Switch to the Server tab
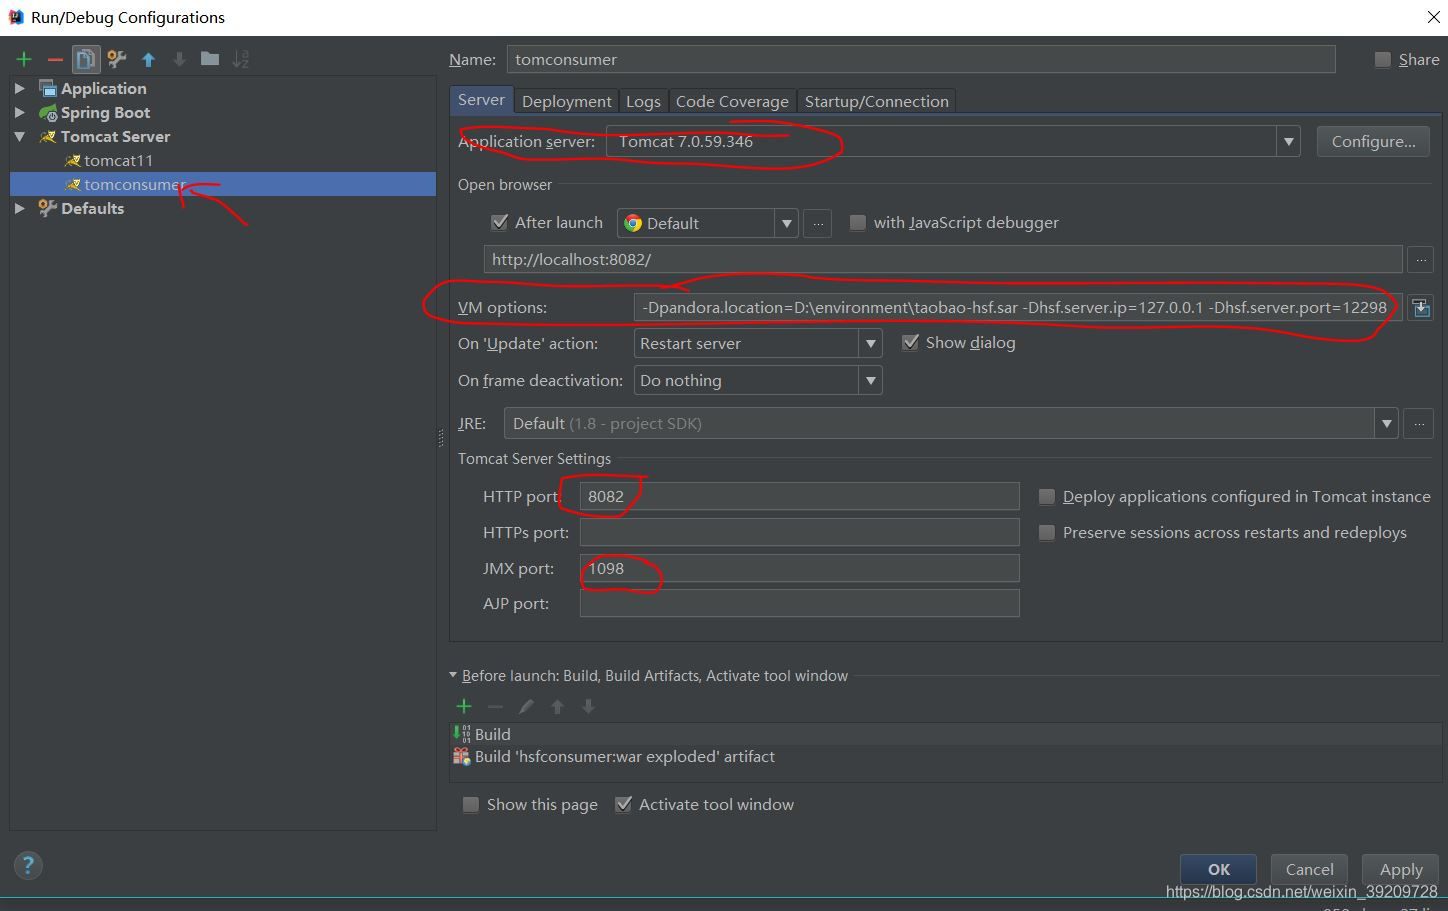Viewport: 1448px width, 911px height. tap(481, 100)
